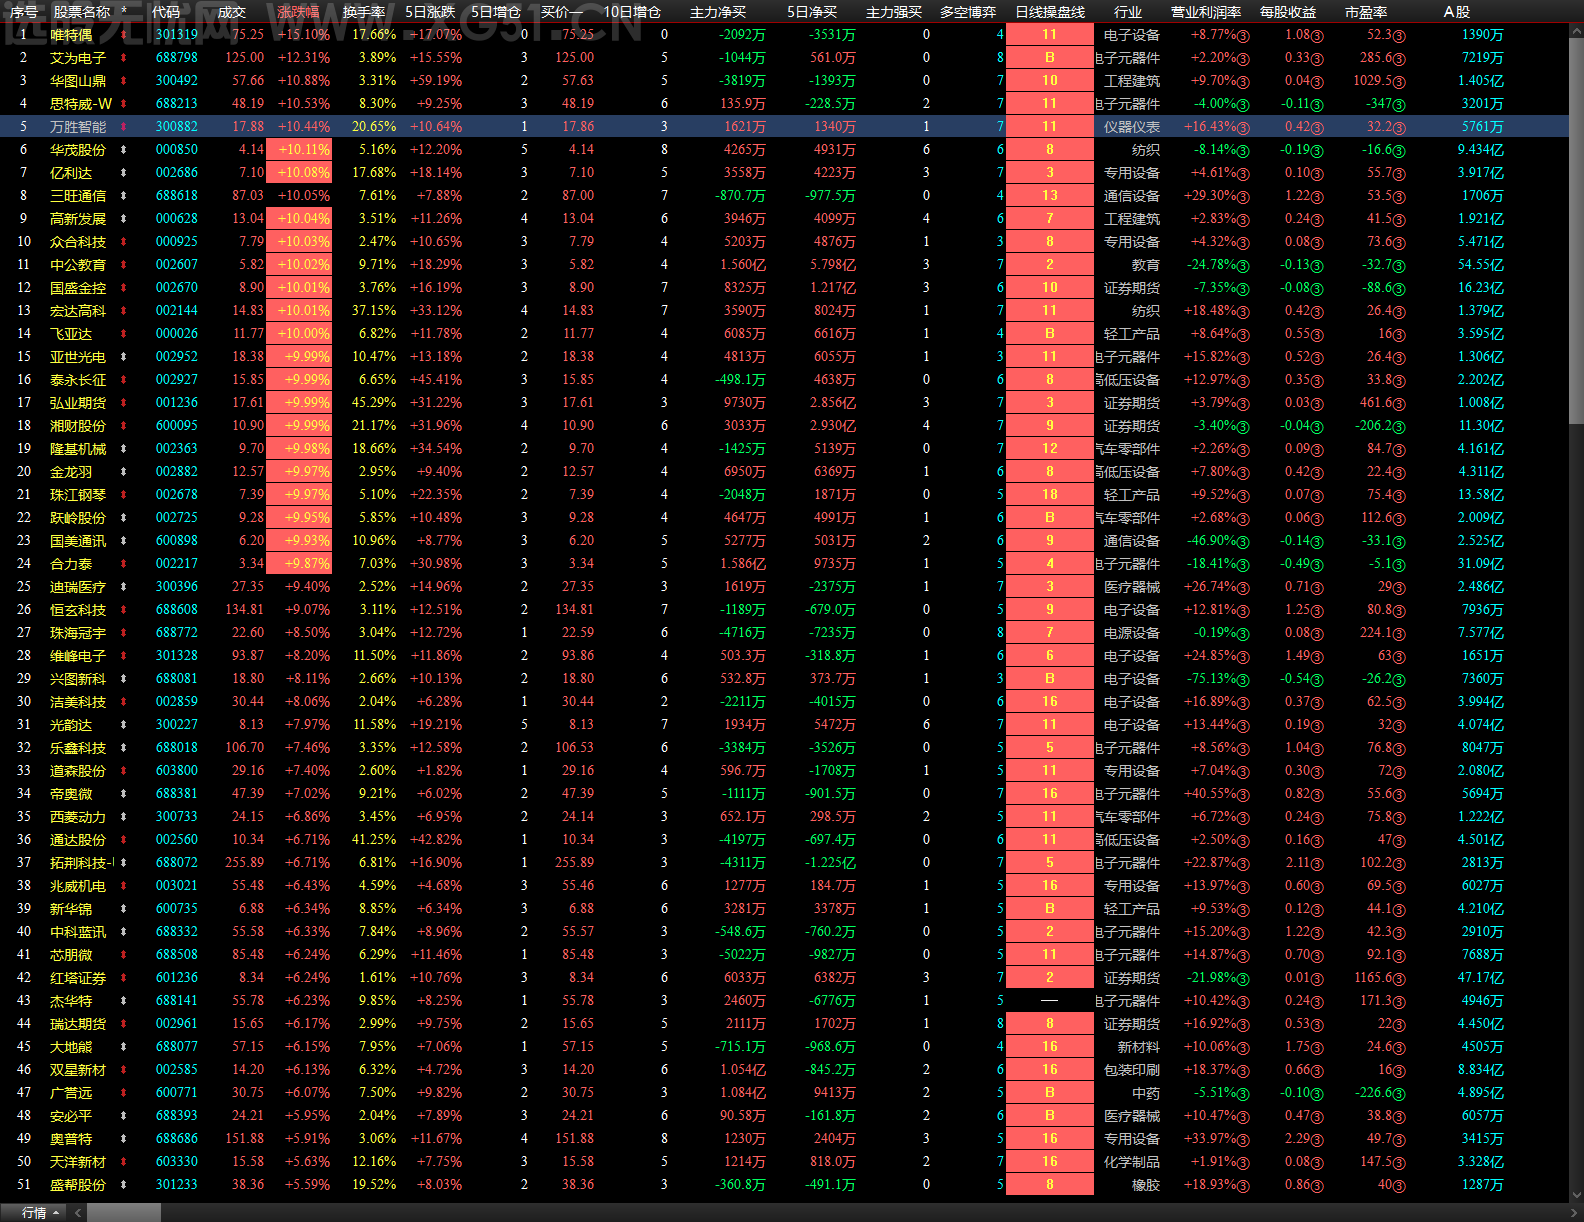
Task: Click the marker icon beside 万胜智能
Action: coord(124,127)
